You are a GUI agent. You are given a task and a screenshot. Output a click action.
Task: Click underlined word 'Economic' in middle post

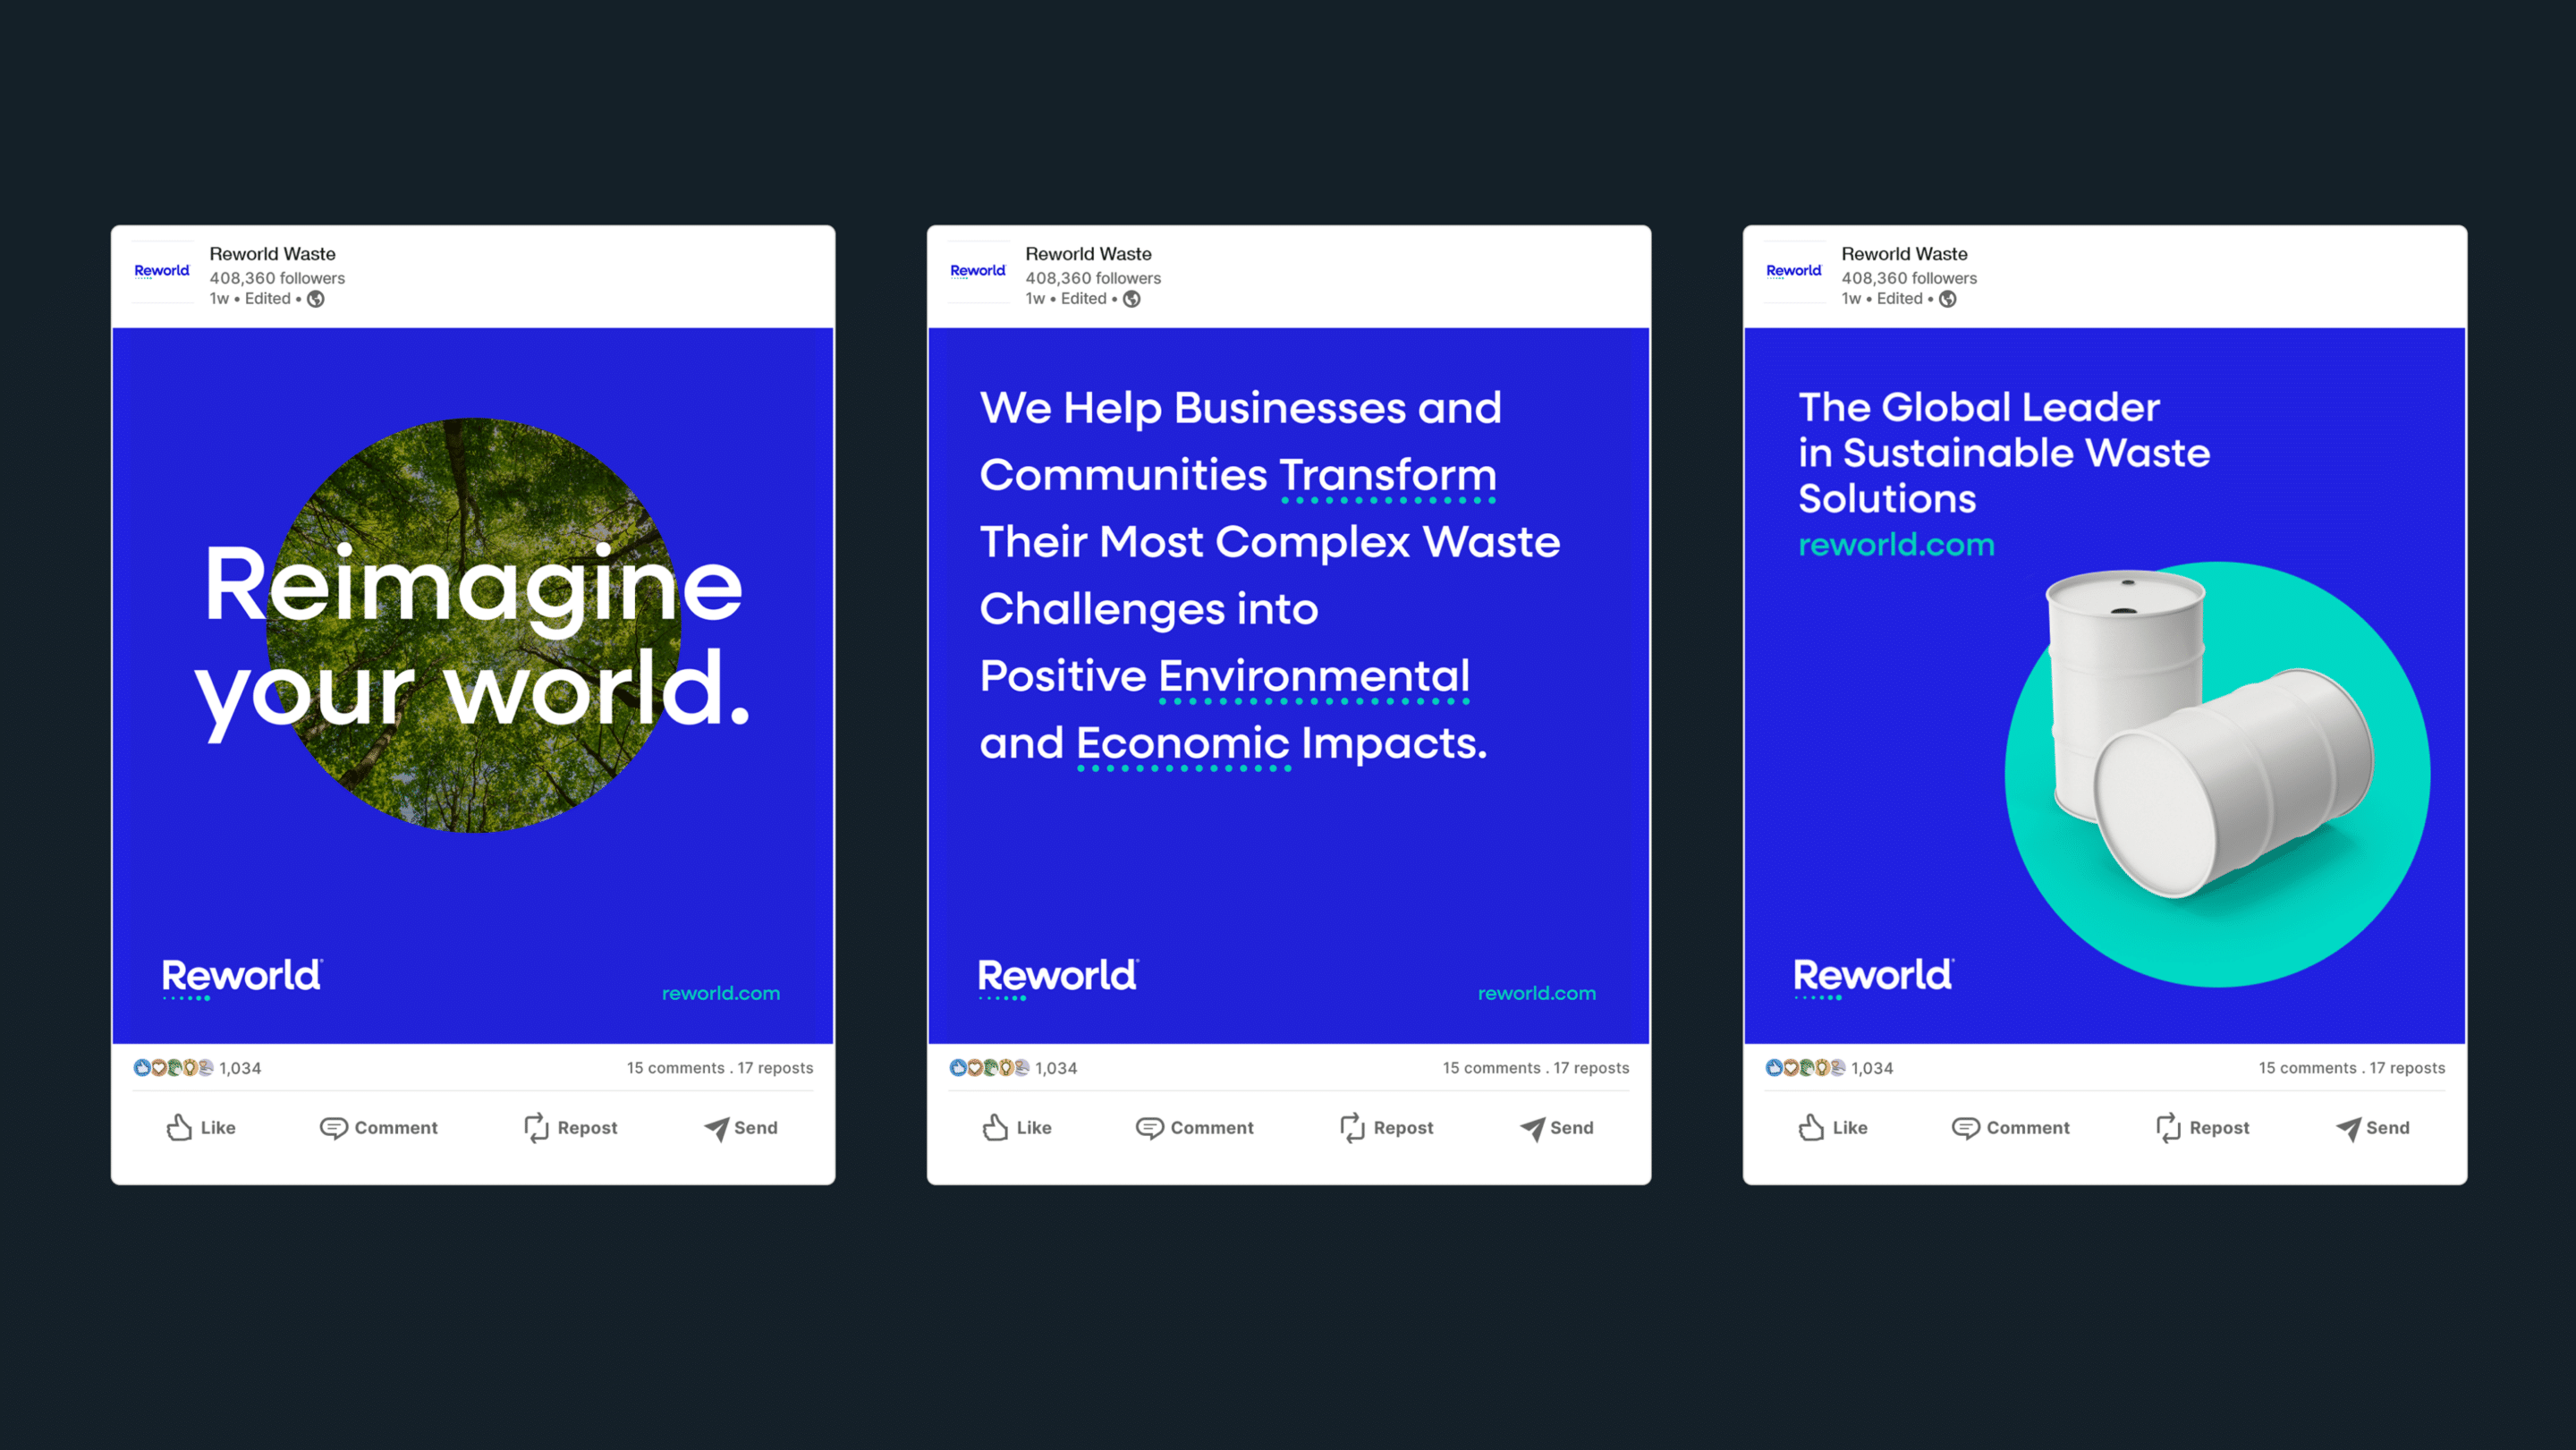(1183, 744)
